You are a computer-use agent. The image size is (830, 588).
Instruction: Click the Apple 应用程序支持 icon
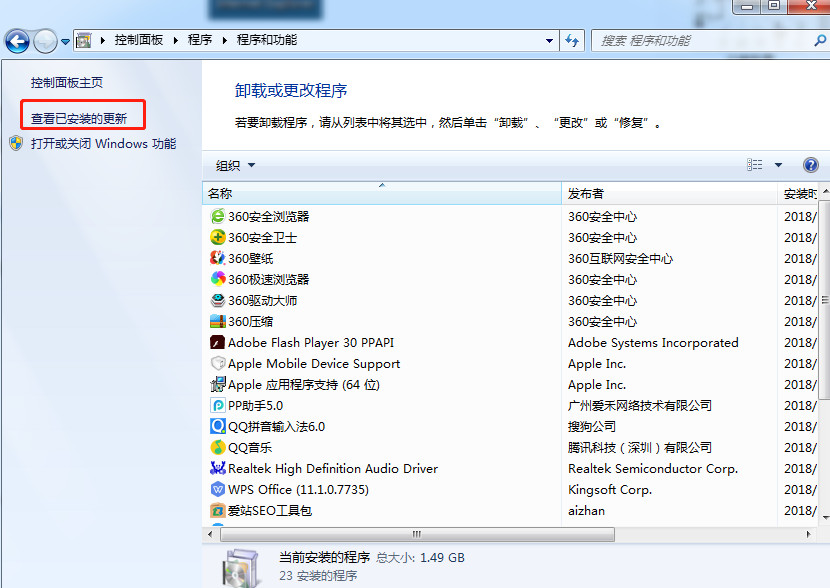tap(218, 384)
